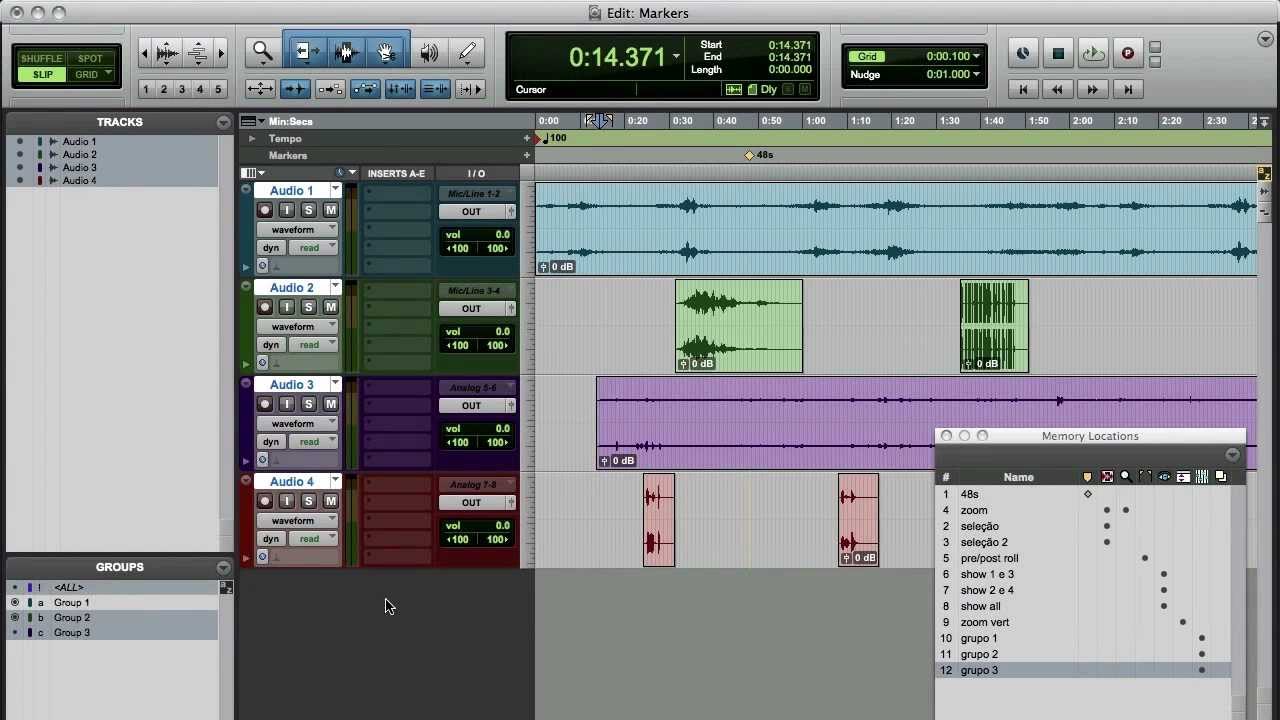This screenshot has height=720, width=1280.
Task: Open the main counter format dropdown
Action: [676, 56]
